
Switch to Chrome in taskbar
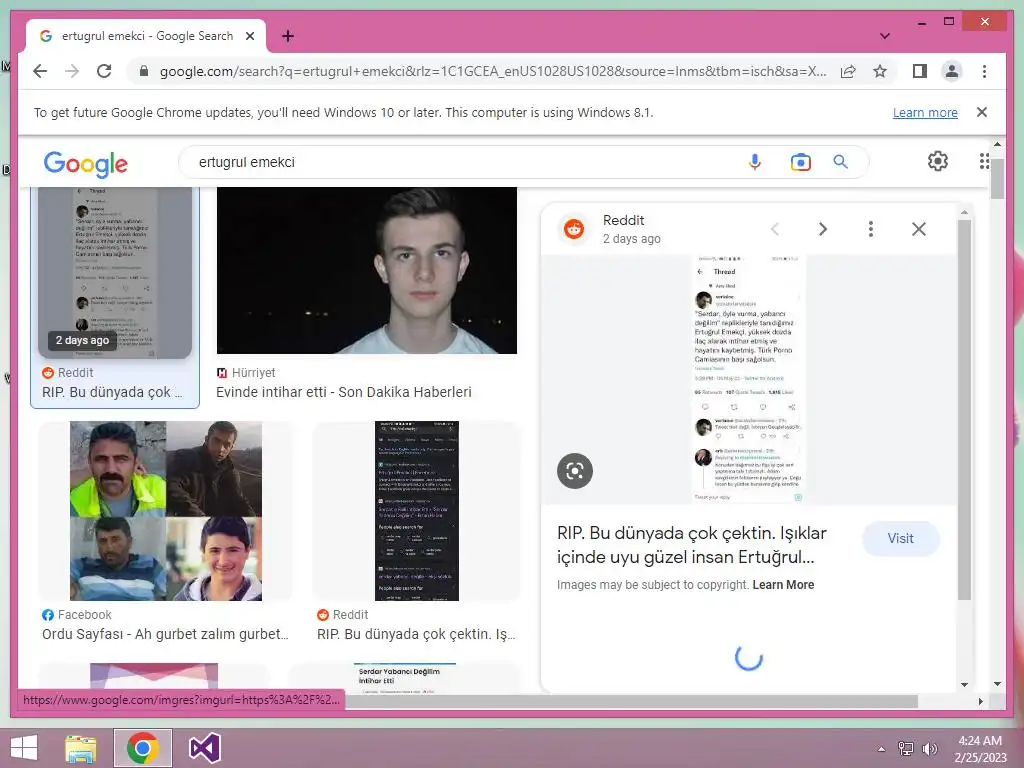tap(143, 748)
